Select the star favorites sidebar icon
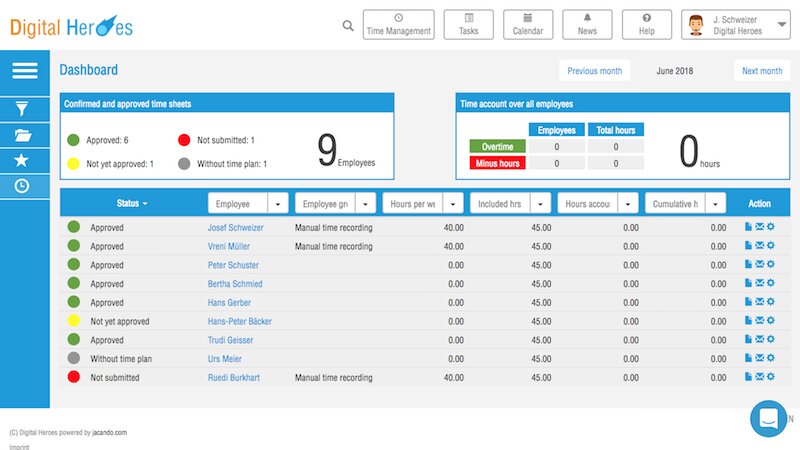The width and height of the screenshot is (800, 450). point(24,160)
